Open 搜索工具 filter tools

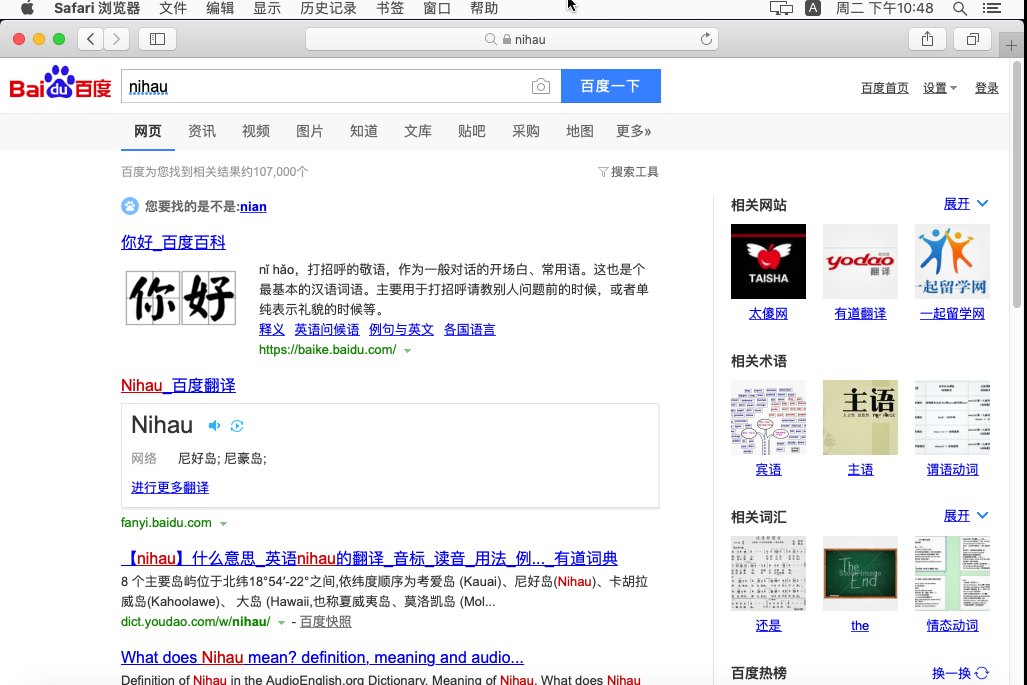pyautogui.click(x=628, y=172)
